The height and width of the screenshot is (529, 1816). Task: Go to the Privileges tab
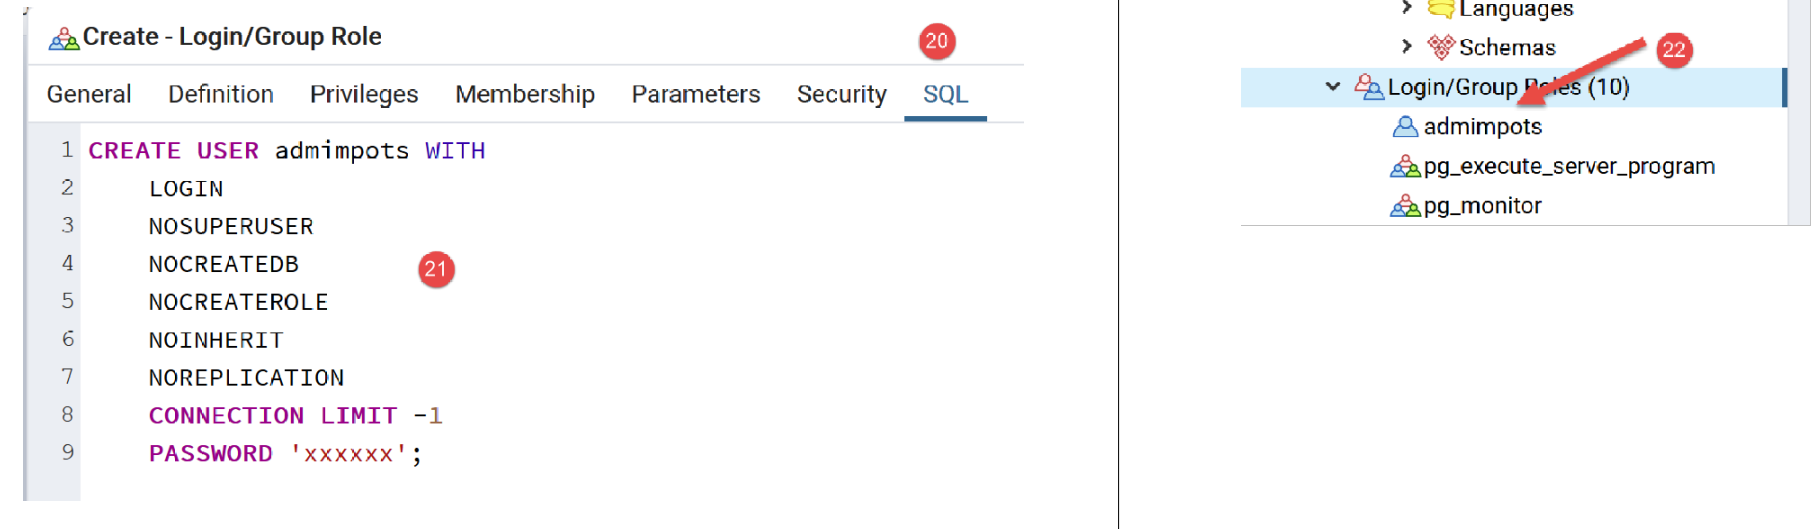coord(364,94)
